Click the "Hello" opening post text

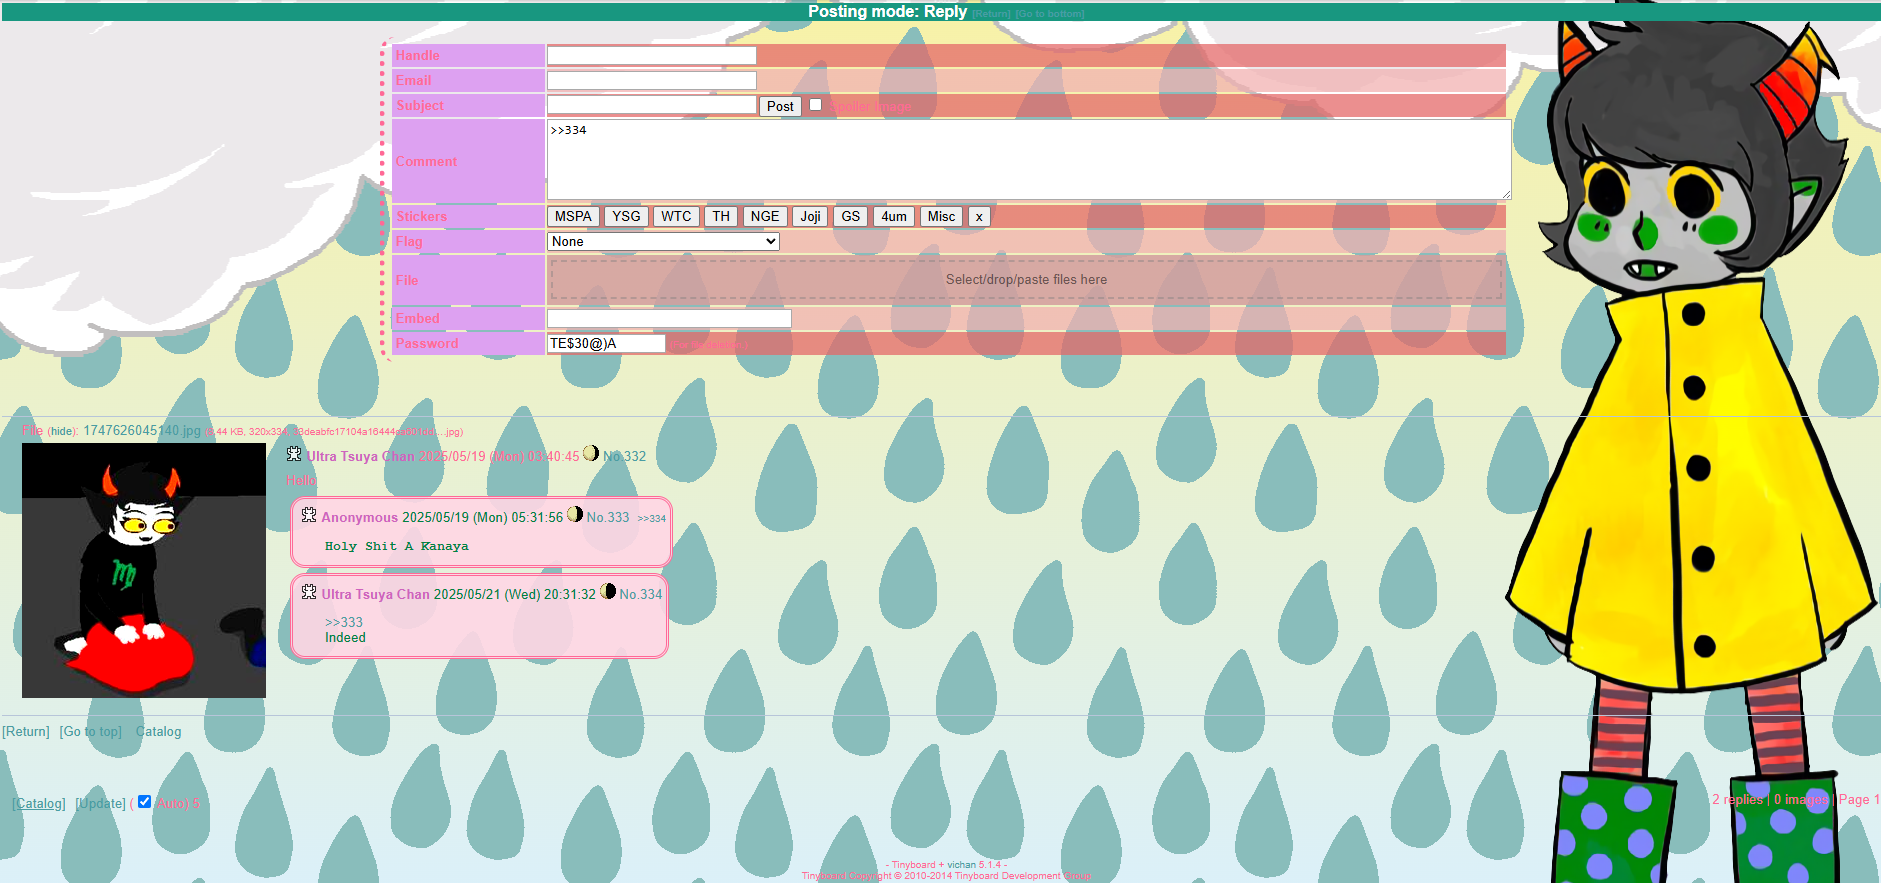301,480
